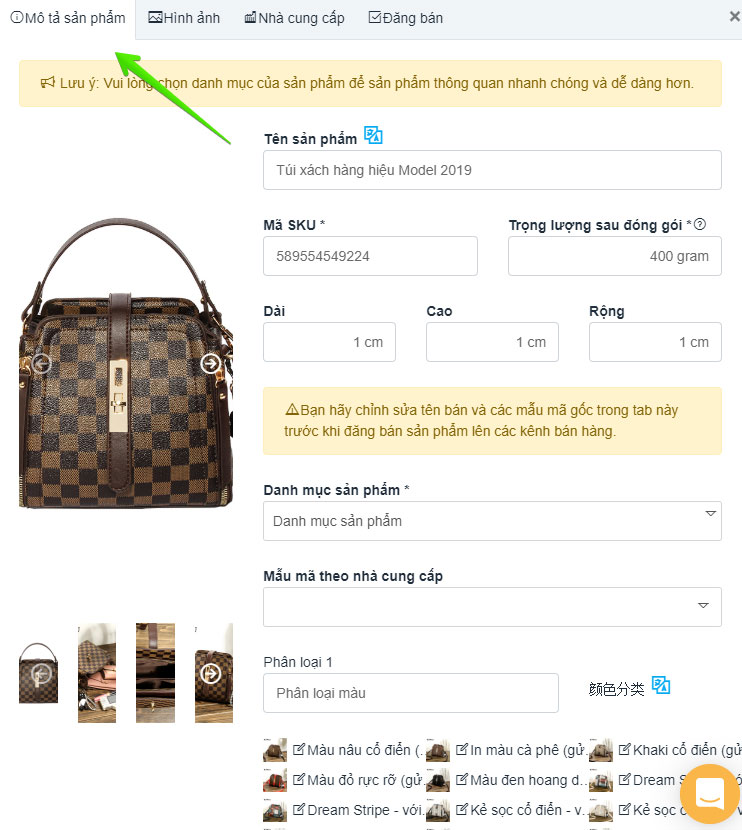Focus the Mã SKU input field
Image resolution: width=742 pixels, height=830 pixels.
[370, 256]
